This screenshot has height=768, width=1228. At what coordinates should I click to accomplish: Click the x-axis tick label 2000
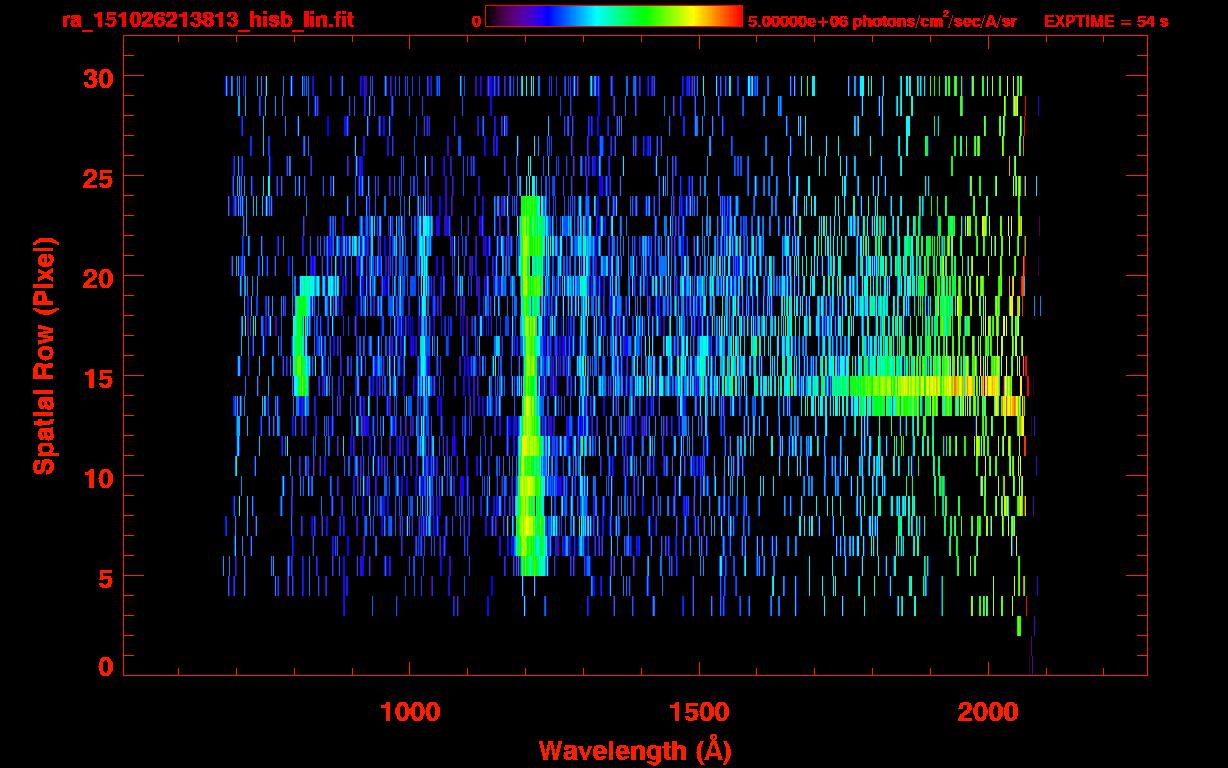(988, 712)
